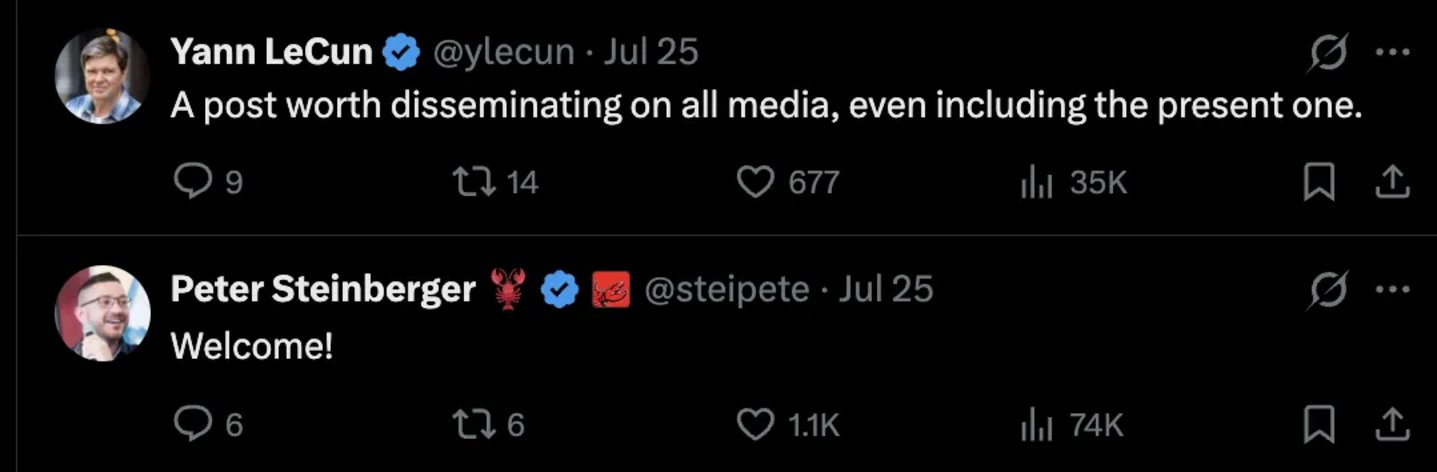
Task: Bookmark Yann LeCun's post
Action: pos(1320,182)
